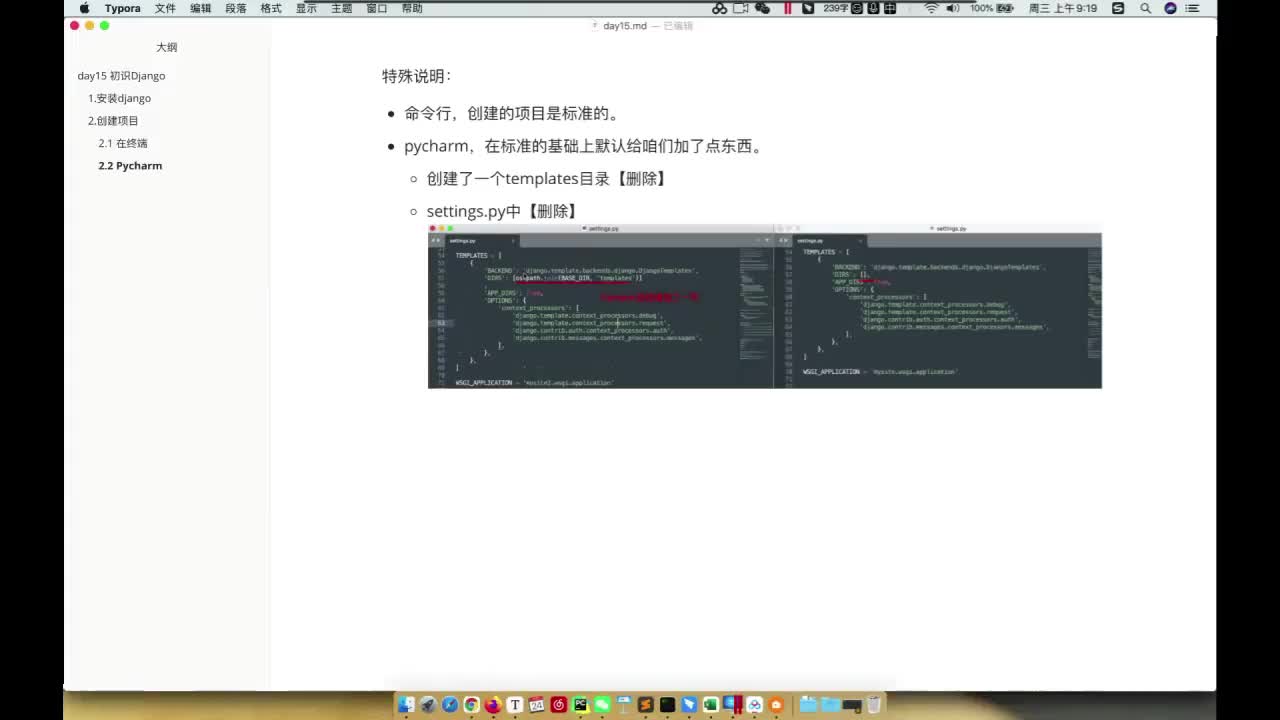Click the bullet line starting with pycharm
This screenshot has width=1280, height=720.
click(585, 146)
